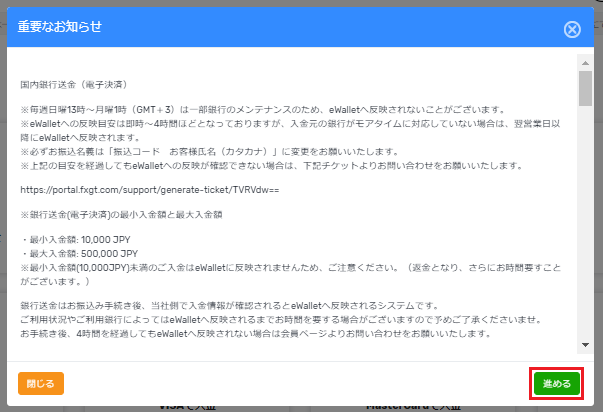Click the scrollbar down arrow
603x412 pixels.
pos(584,345)
